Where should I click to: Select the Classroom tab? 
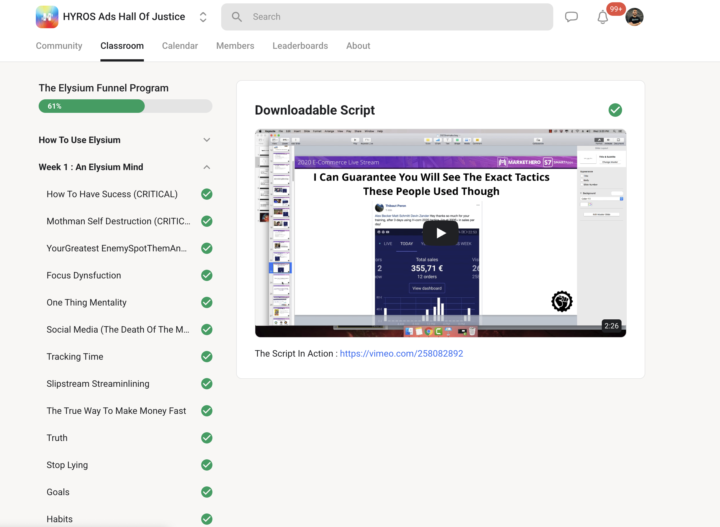point(122,46)
